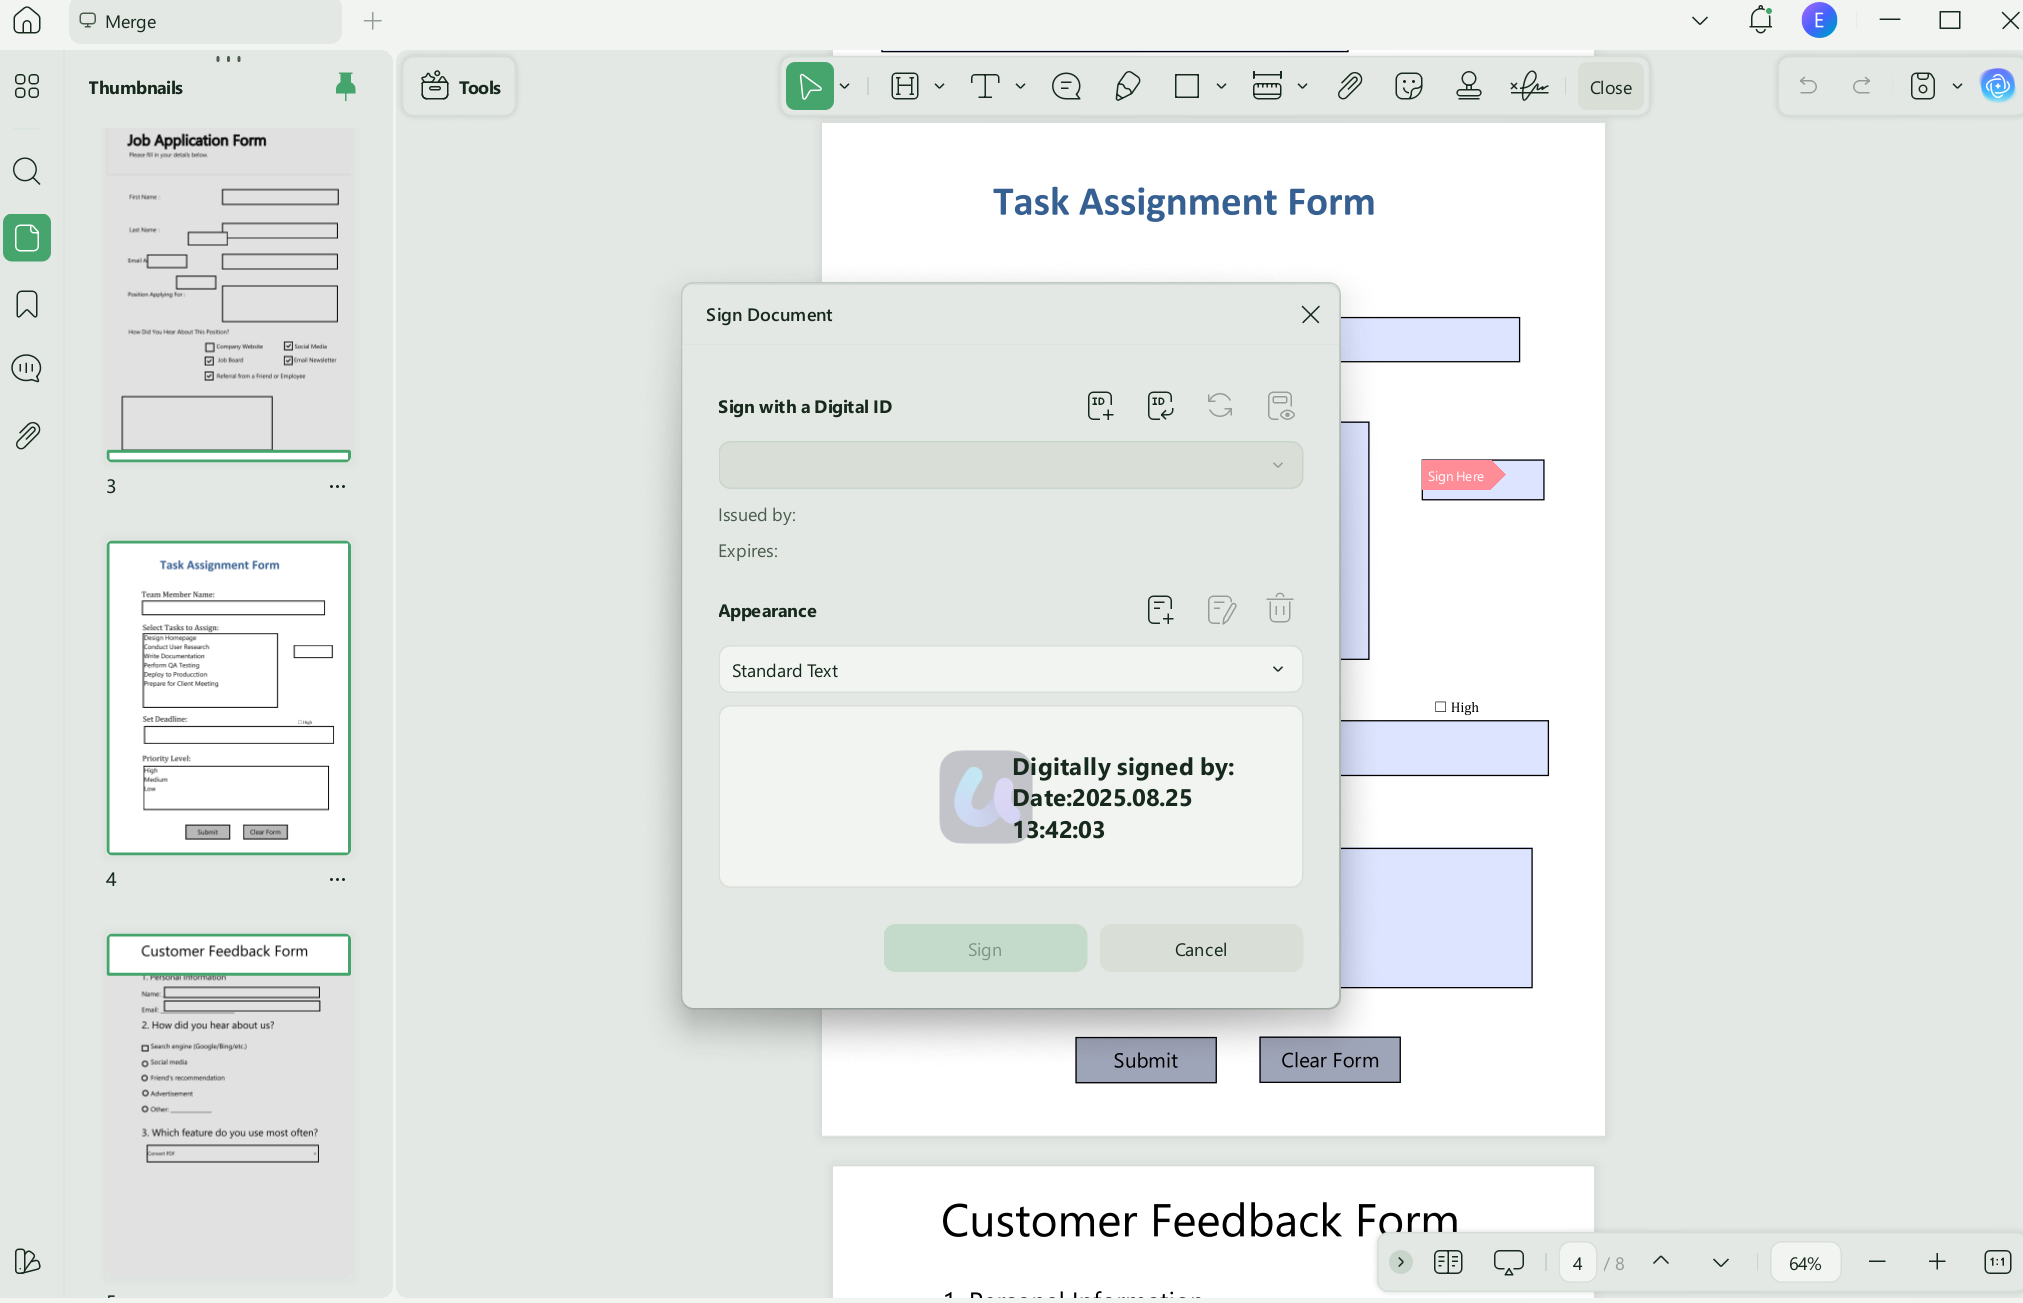This screenshot has height=1303, width=2023.
Task: Click the Undo arrow
Action: (1808, 86)
